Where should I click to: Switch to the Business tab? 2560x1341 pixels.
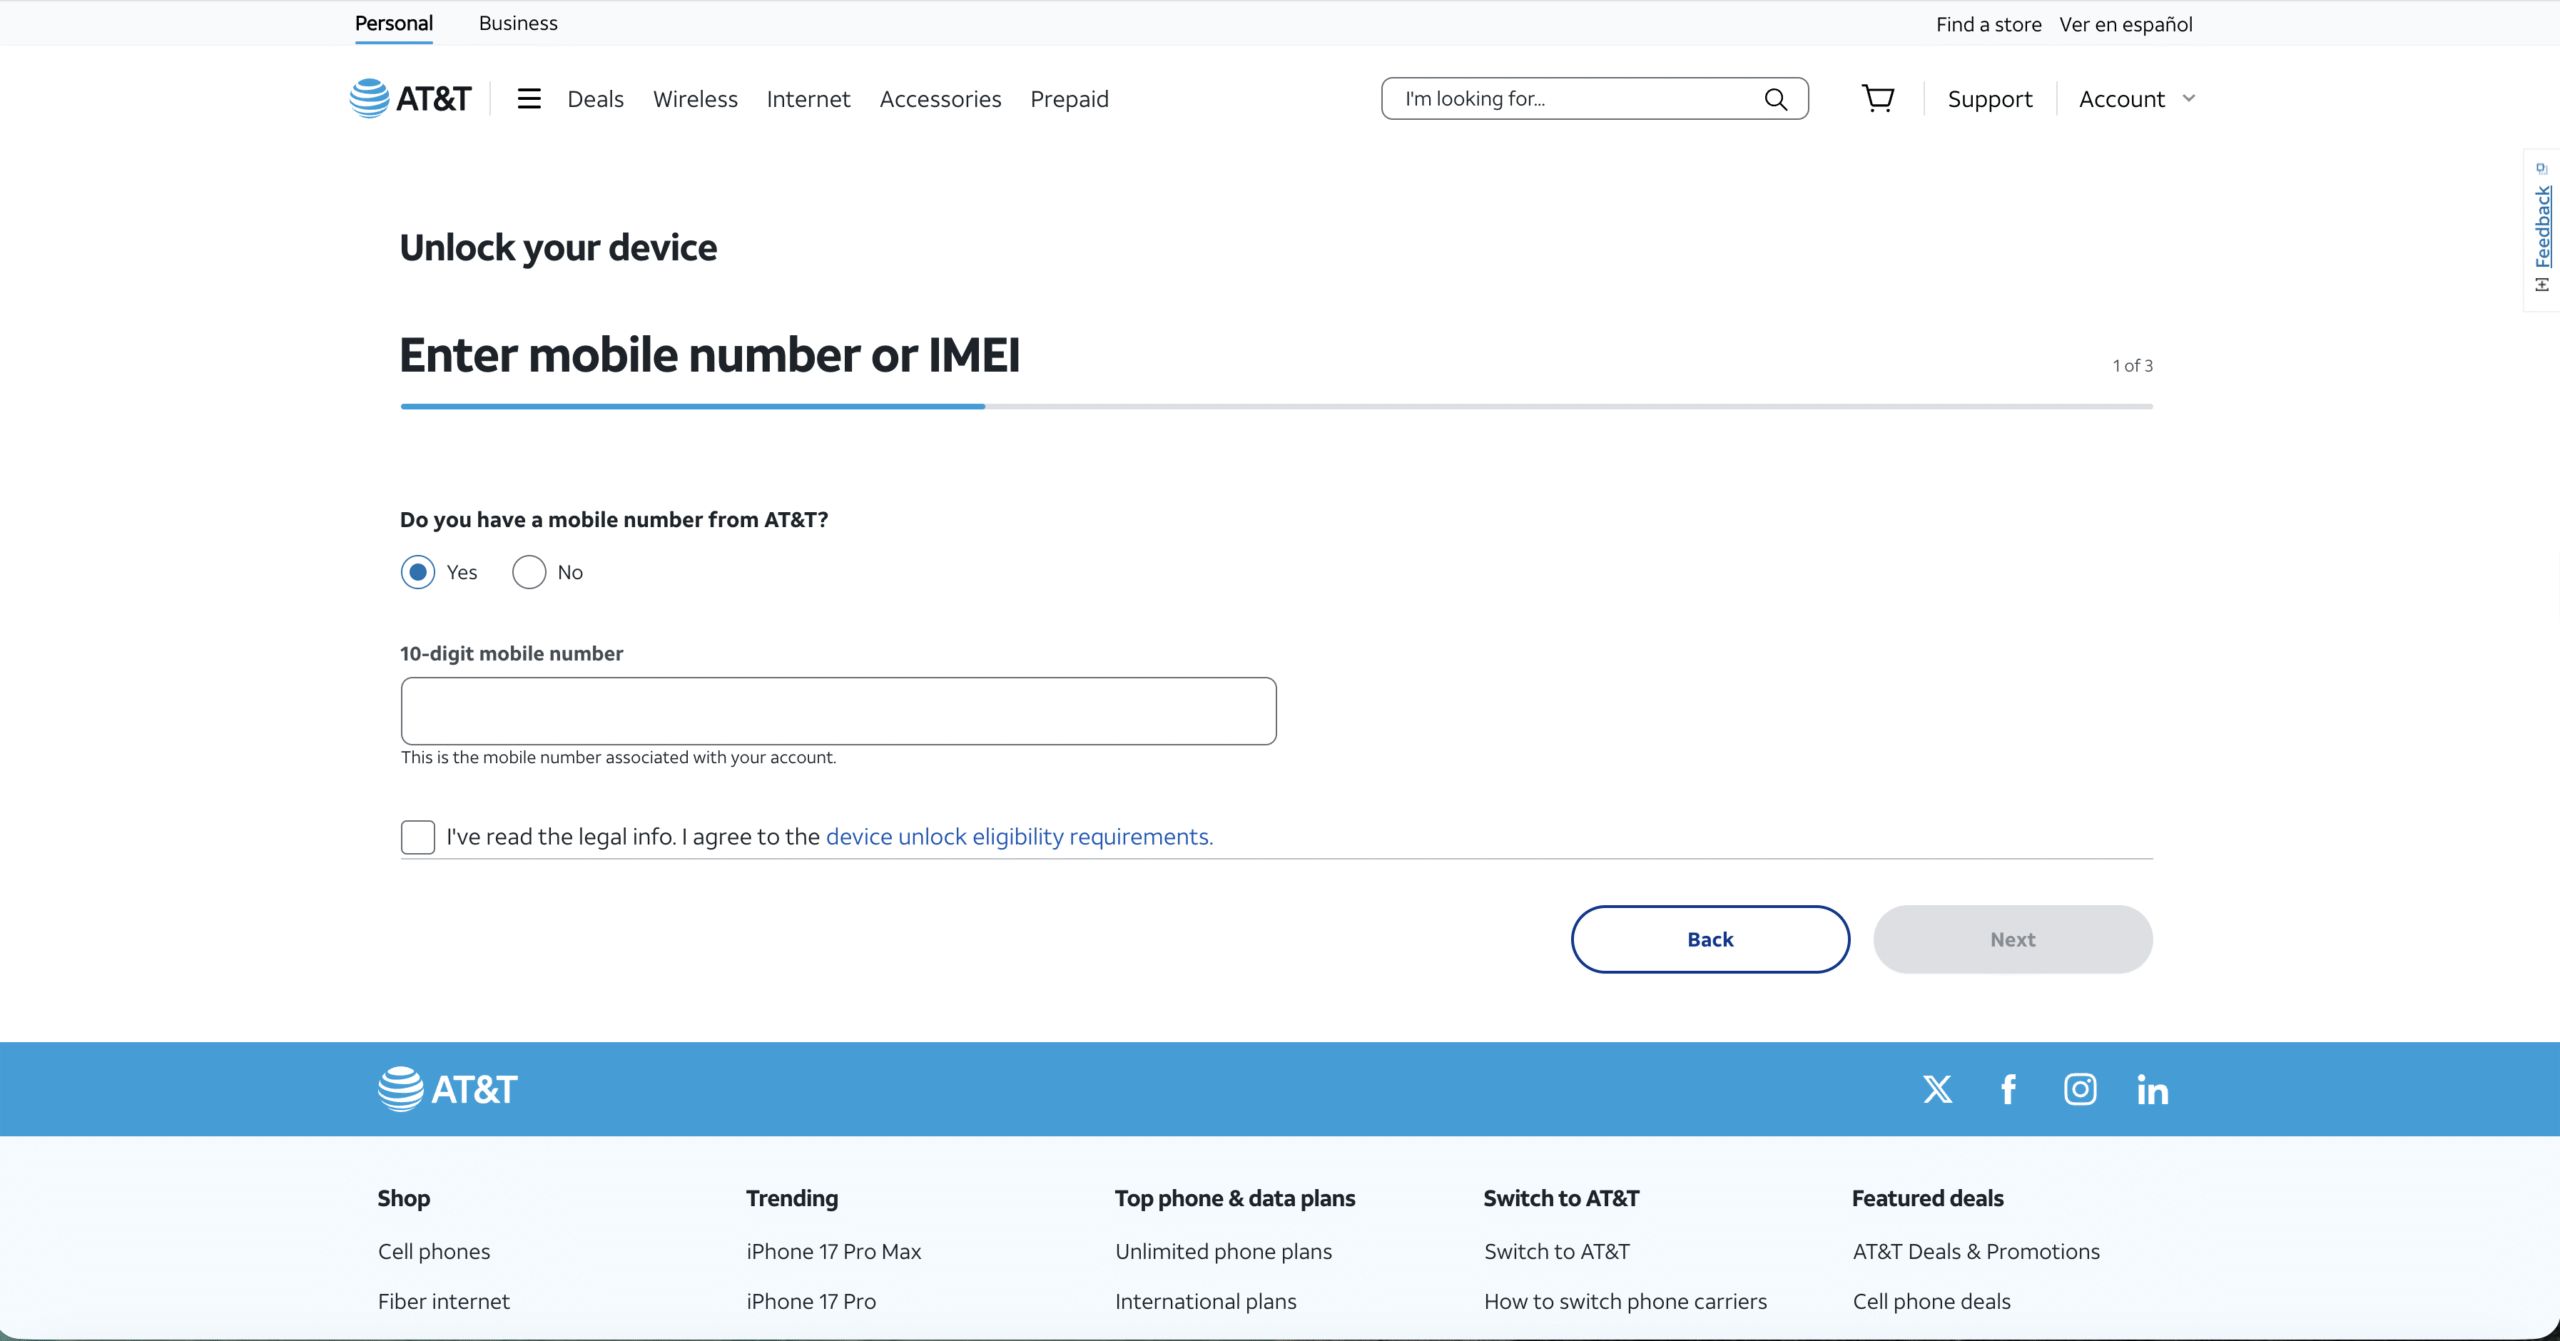[x=518, y=23]
